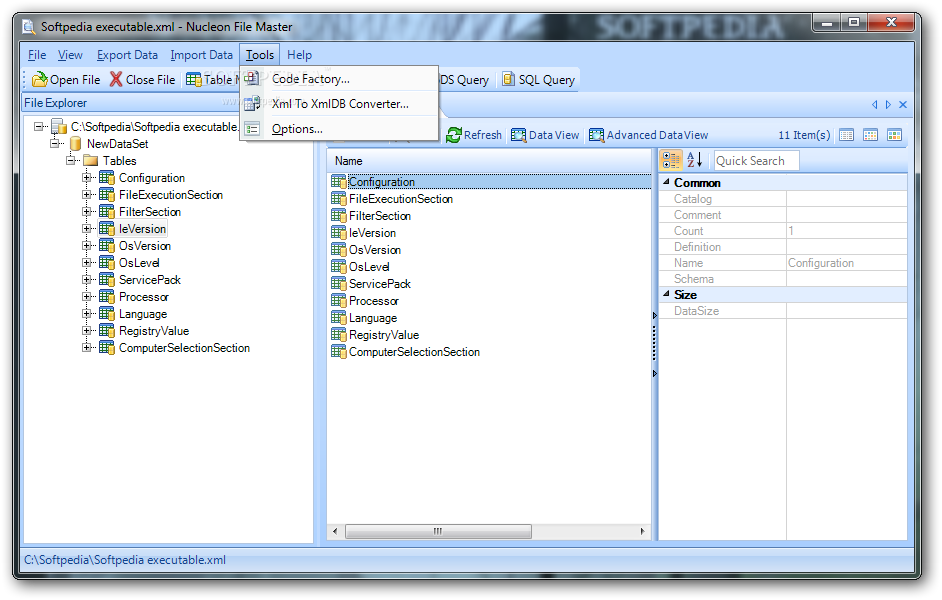This screenshot has height=600, width=942.
Task: Click the Table toolbar grid icon
Action: point(193,79)
